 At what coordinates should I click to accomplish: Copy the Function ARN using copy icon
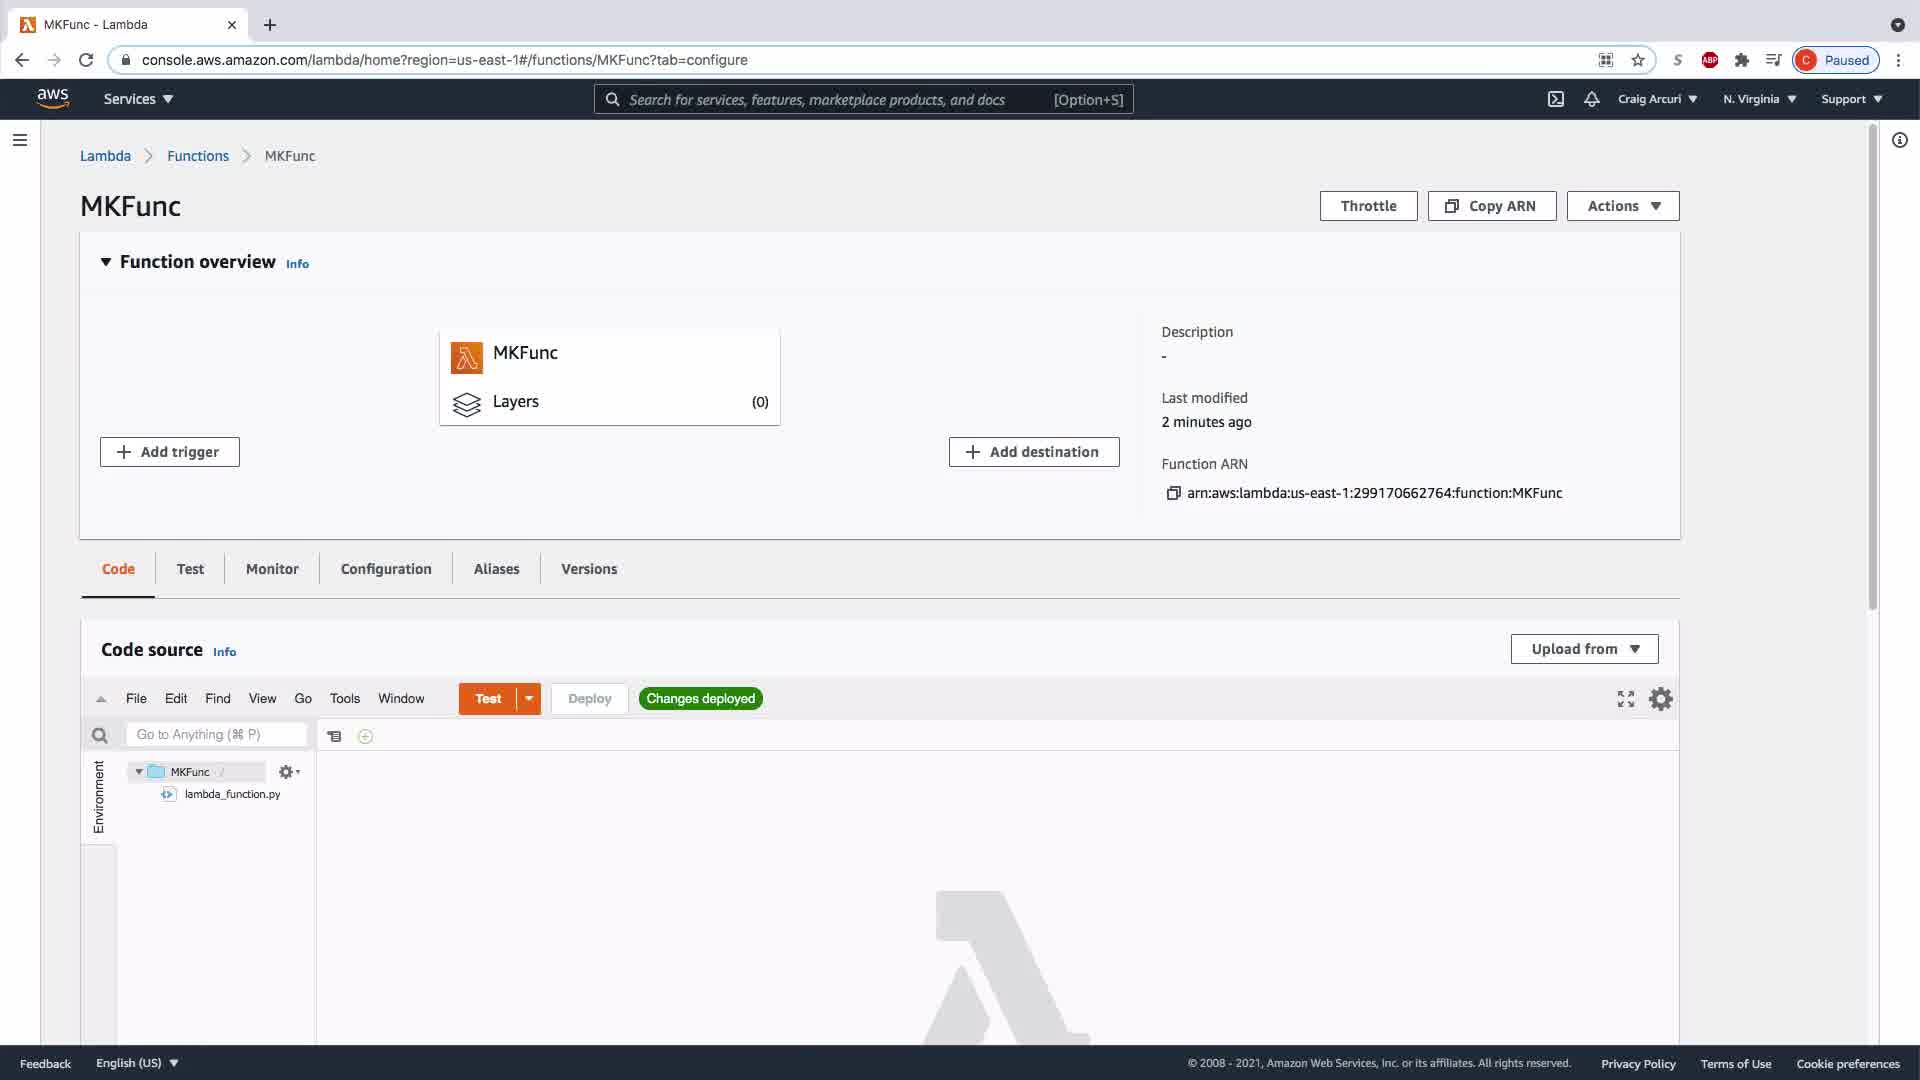1173,493
